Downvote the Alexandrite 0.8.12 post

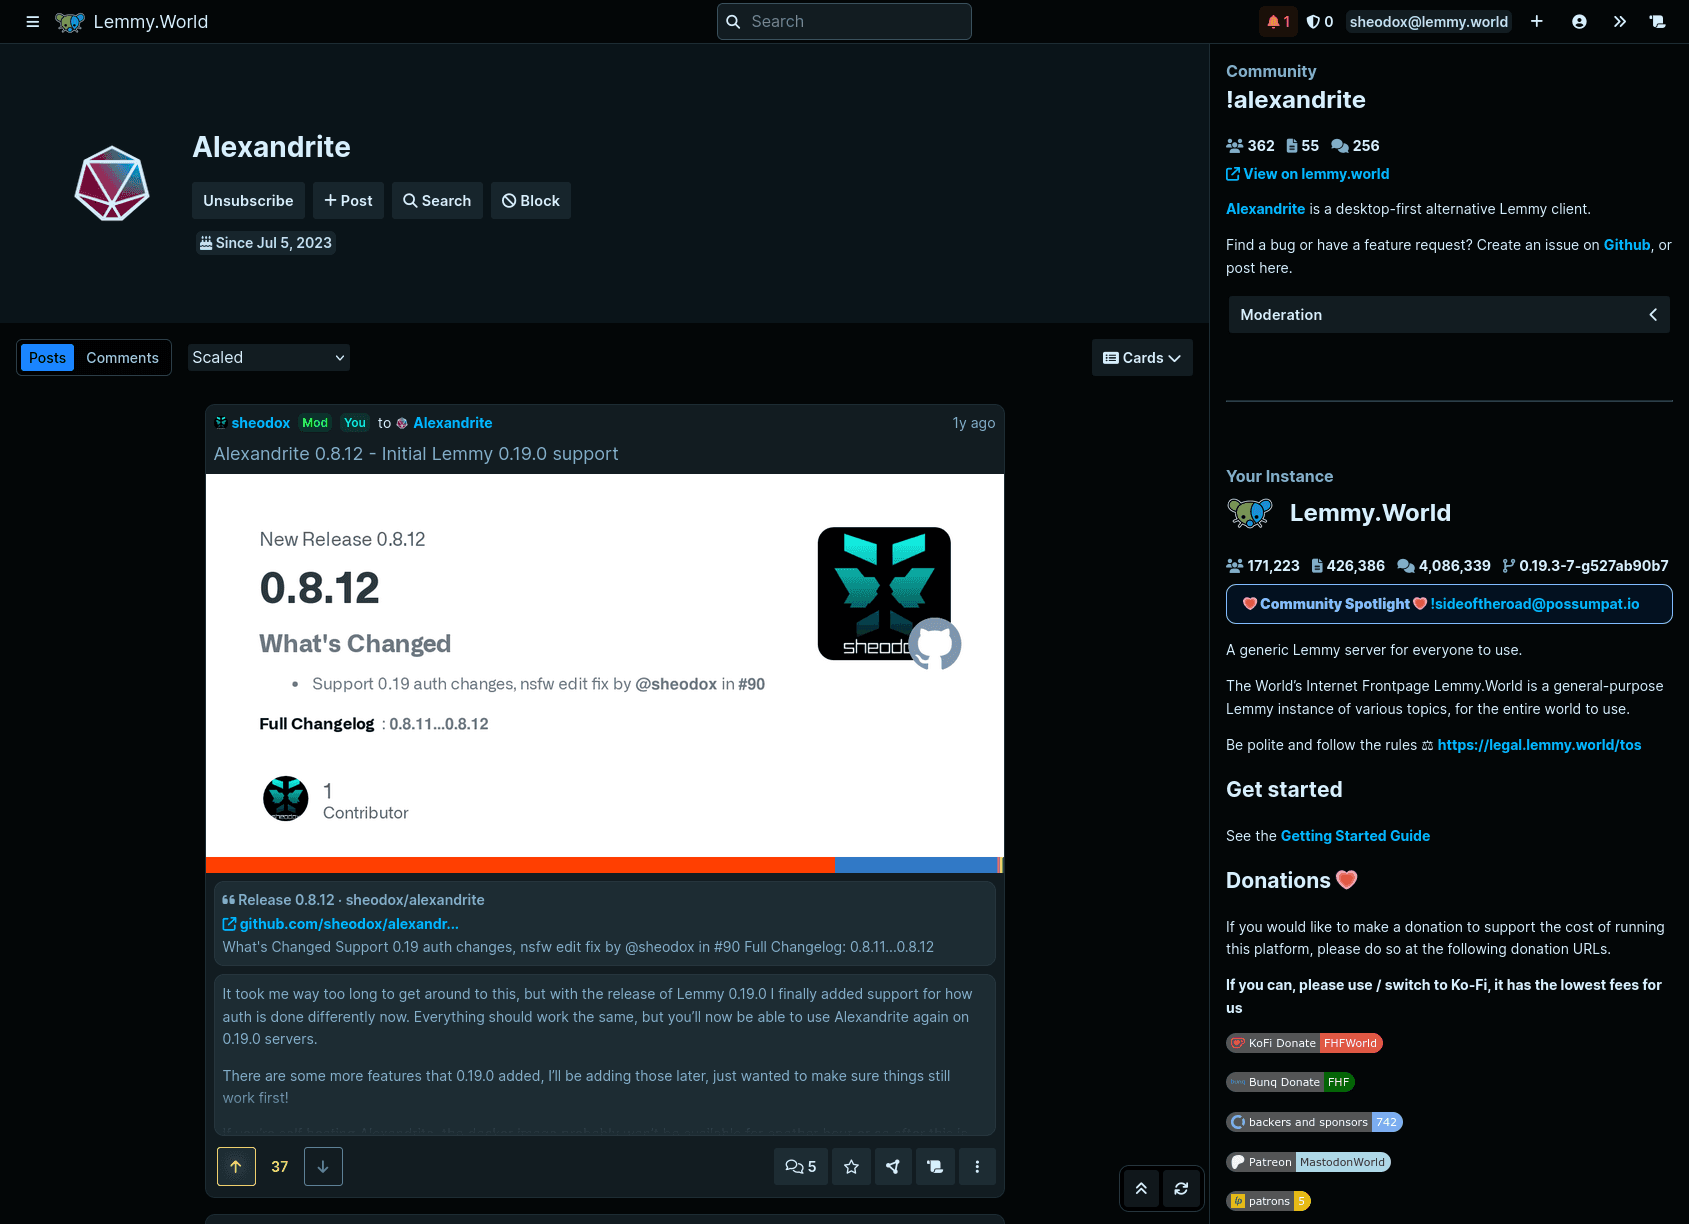tap(323, 1166)
